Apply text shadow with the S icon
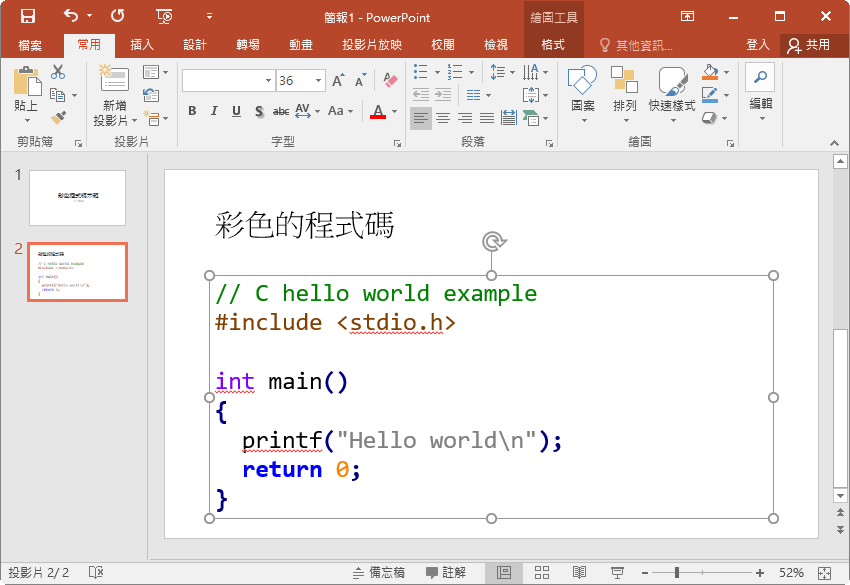 pos(258,112)
